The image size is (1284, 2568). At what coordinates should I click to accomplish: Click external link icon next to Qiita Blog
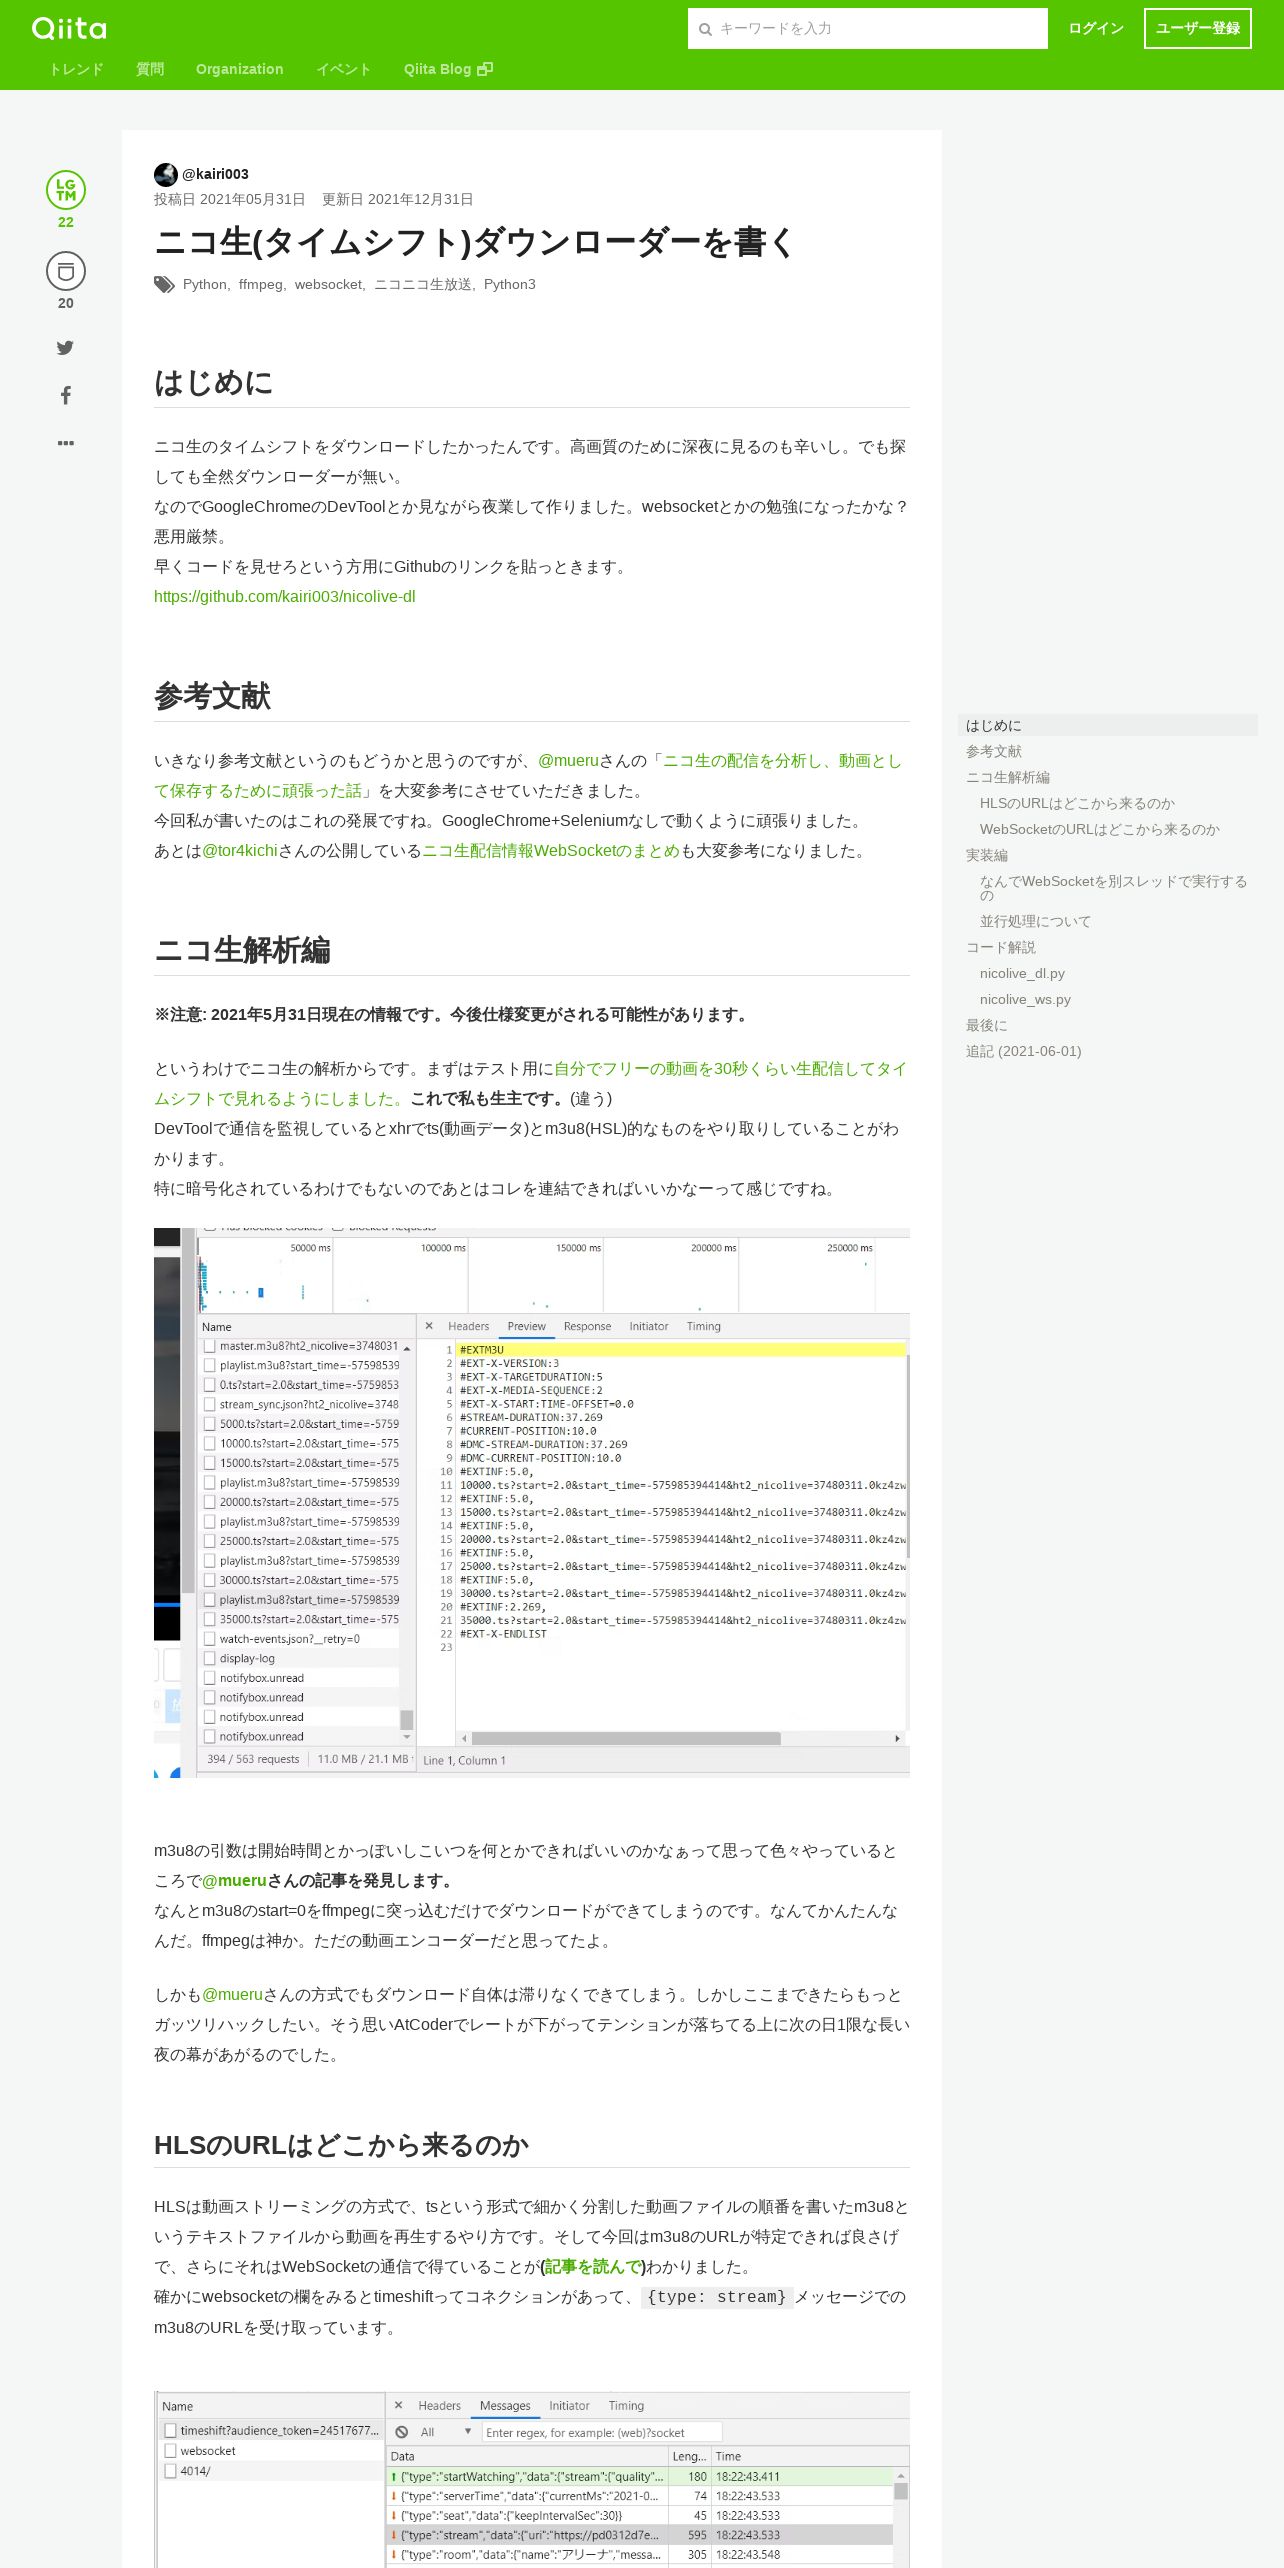[x=485, y=69]
